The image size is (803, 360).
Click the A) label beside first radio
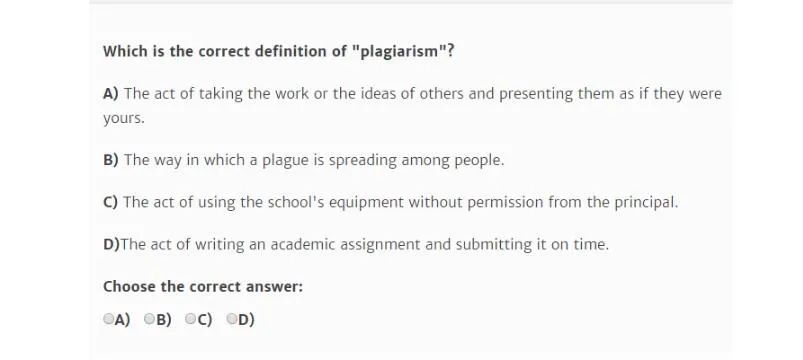coord(122,320)
